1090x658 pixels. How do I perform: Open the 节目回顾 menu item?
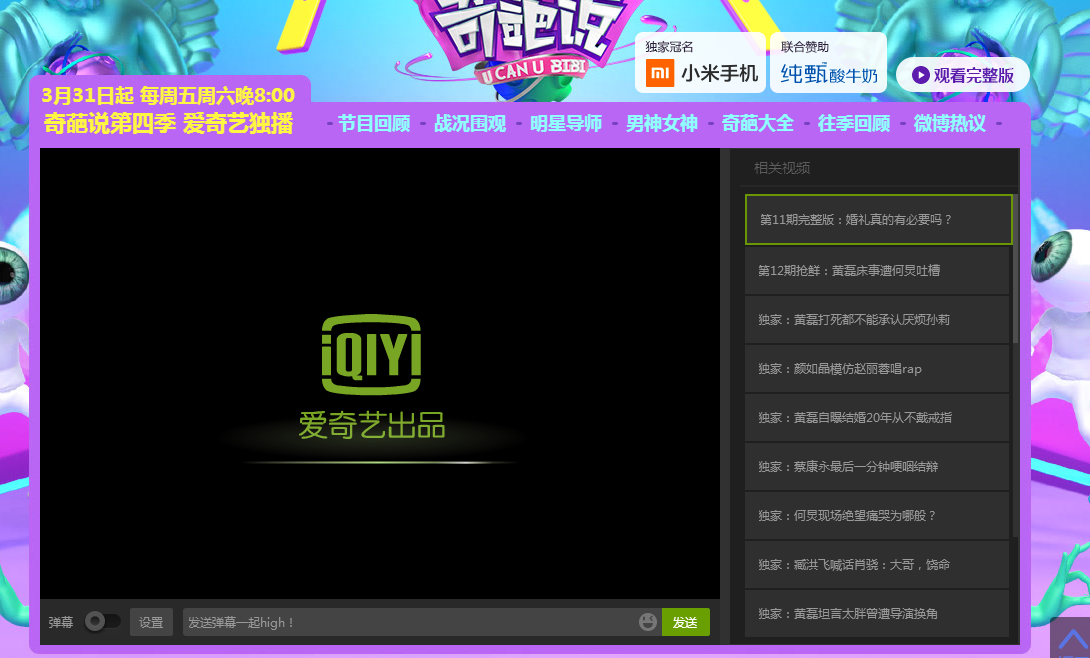pyautogui.click(x=374, y=124)
